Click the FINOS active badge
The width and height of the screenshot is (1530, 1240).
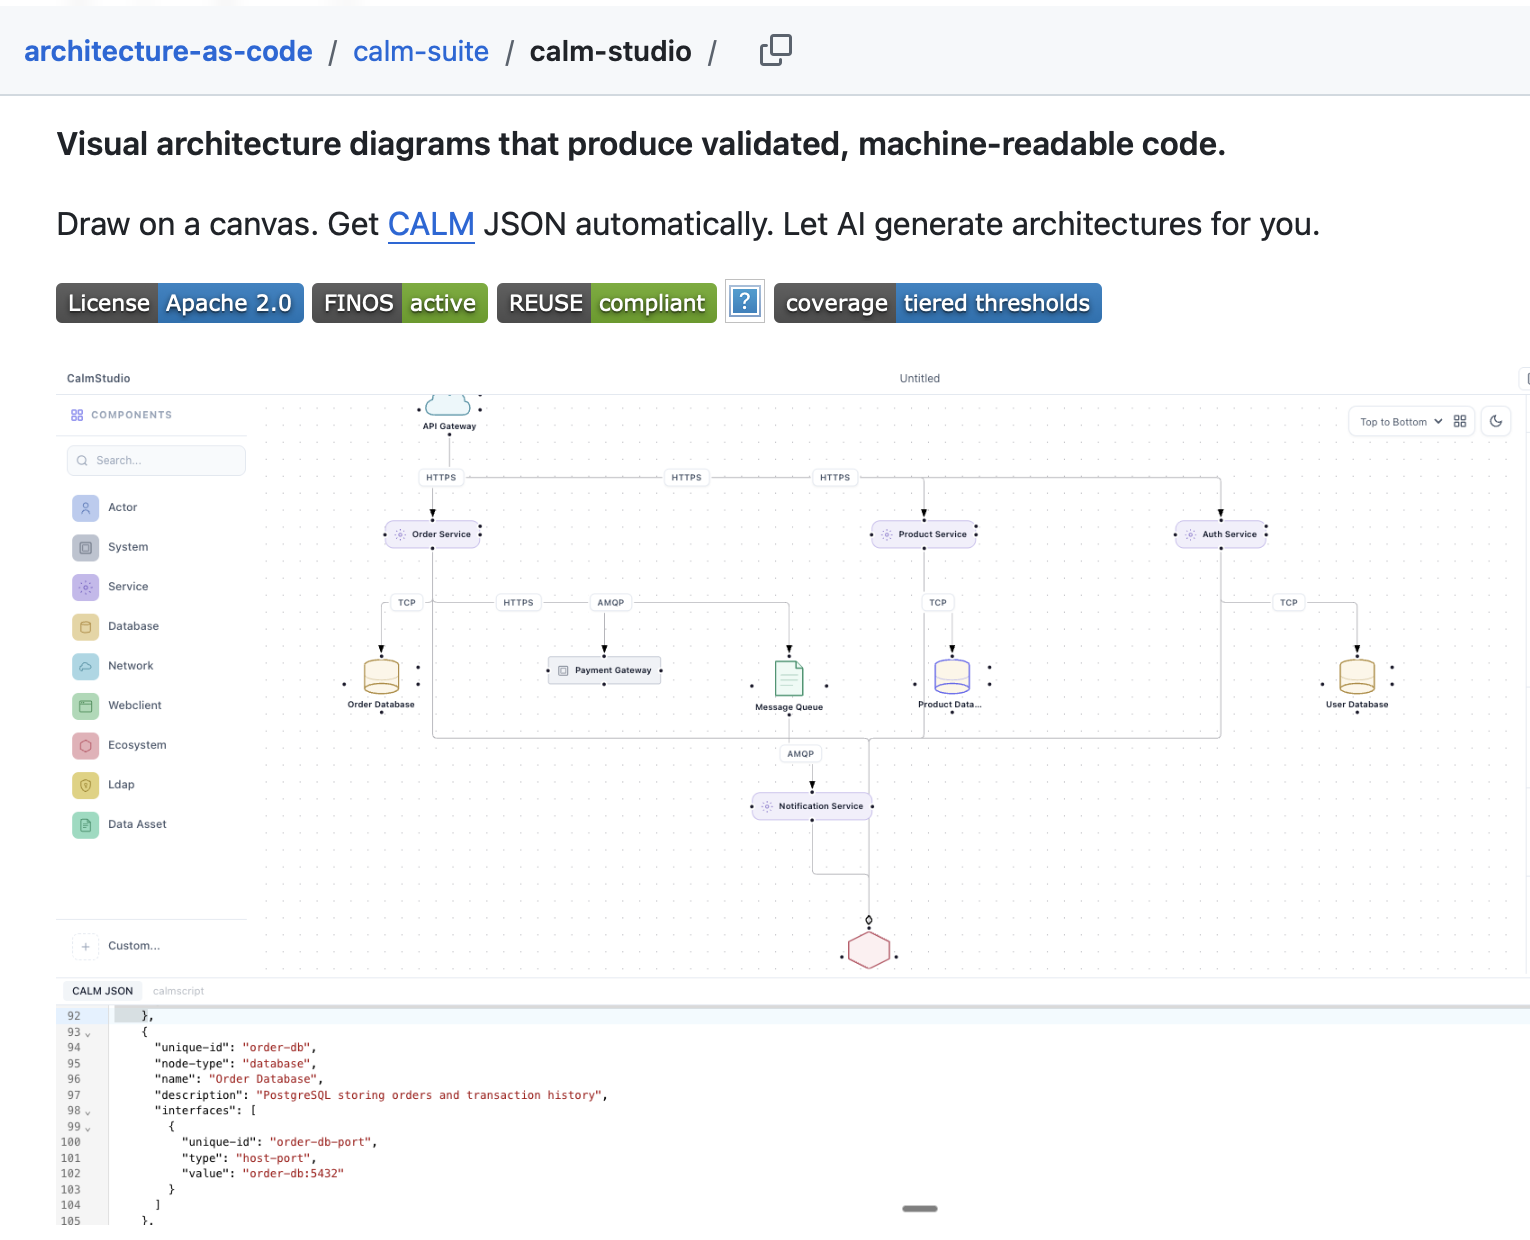tap(400, 303)
